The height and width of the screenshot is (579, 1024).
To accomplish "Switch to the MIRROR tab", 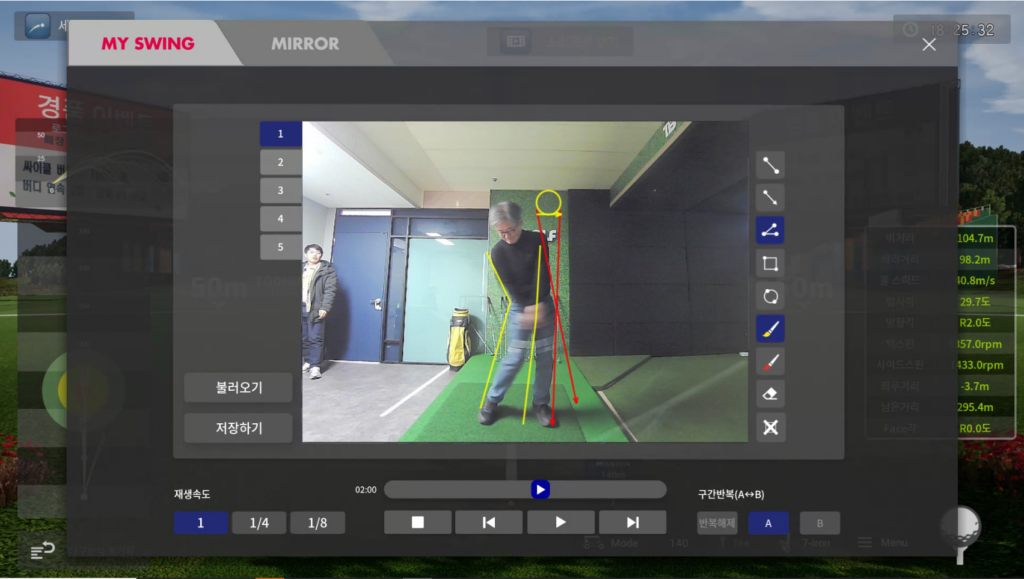I will (x=305, y=44).
